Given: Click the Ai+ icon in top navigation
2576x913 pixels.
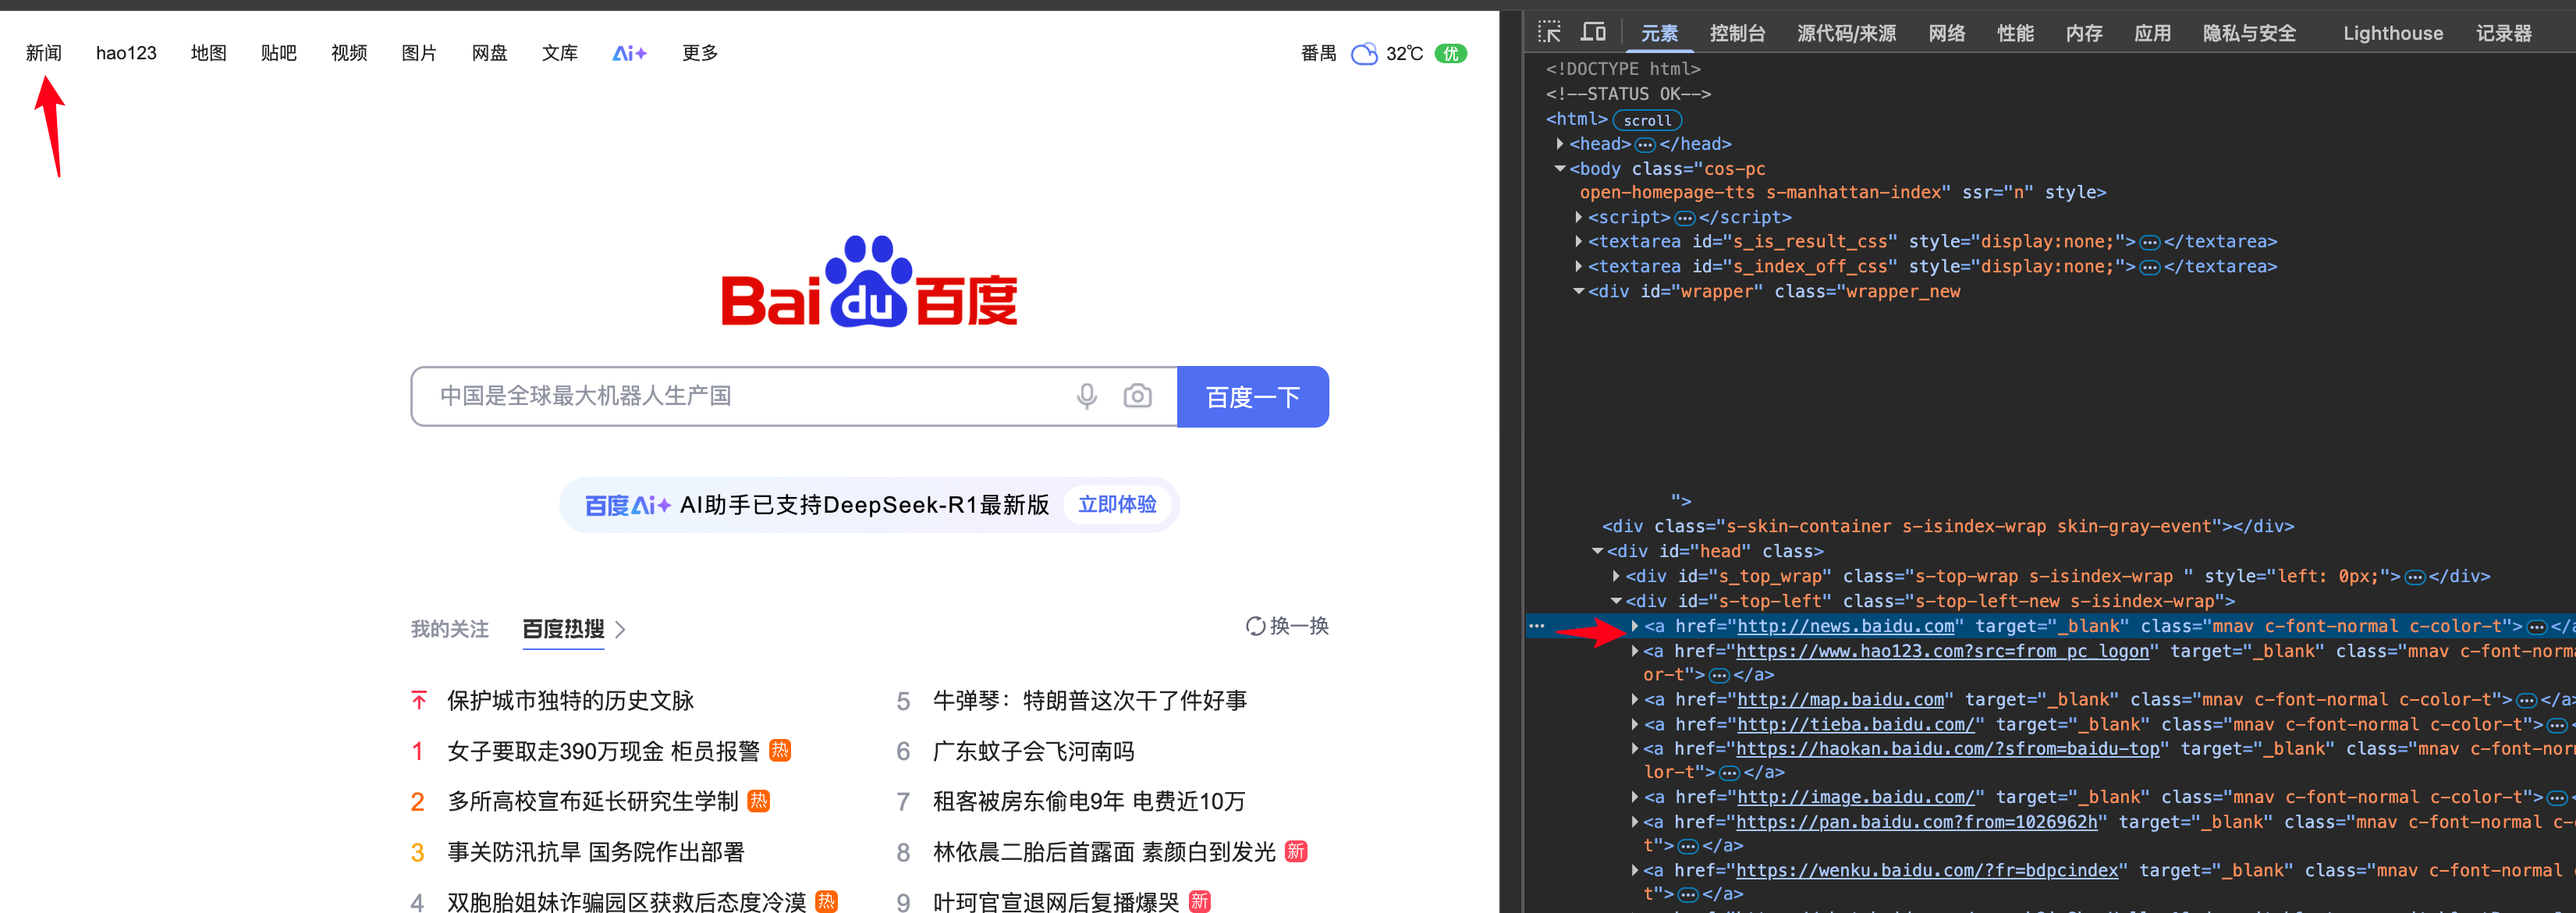Looking at the screenshot, I should [629, 53].
